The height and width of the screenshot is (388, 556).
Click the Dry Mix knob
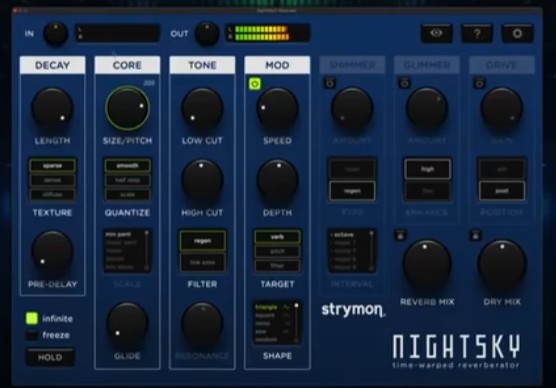tap(502, 264)
